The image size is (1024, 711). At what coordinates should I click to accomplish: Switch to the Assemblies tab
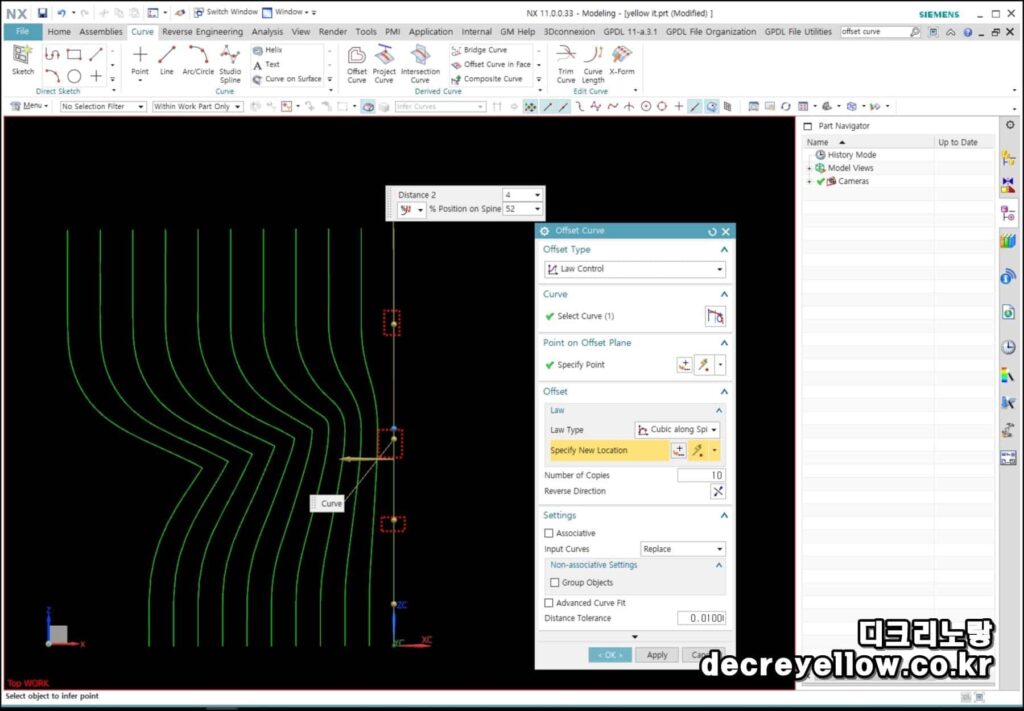[101, 31]
